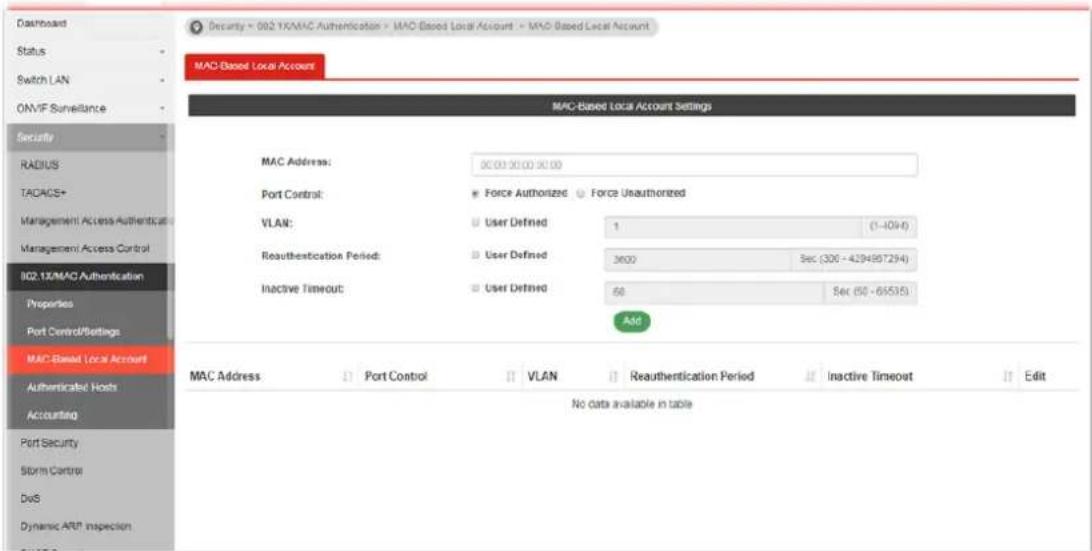Click the breadcrumb location icon
This screenshot has height=551, width=1092.
[x=197, y=26]
